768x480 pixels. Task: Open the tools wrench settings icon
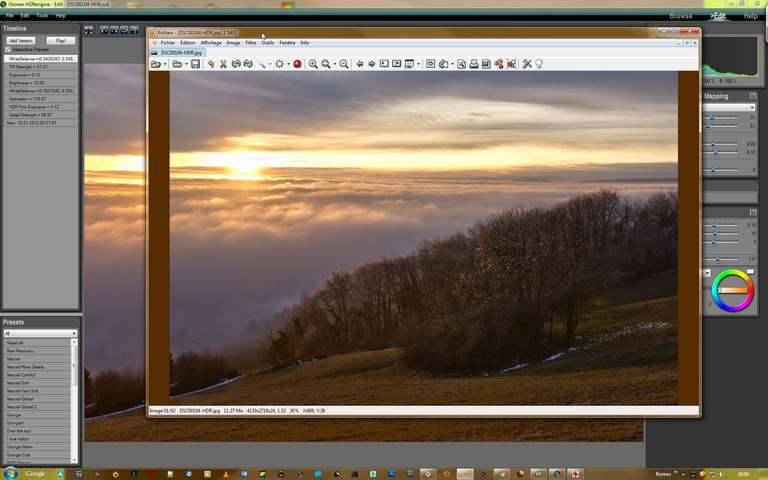pyautogui.click(x=527, y=64)
